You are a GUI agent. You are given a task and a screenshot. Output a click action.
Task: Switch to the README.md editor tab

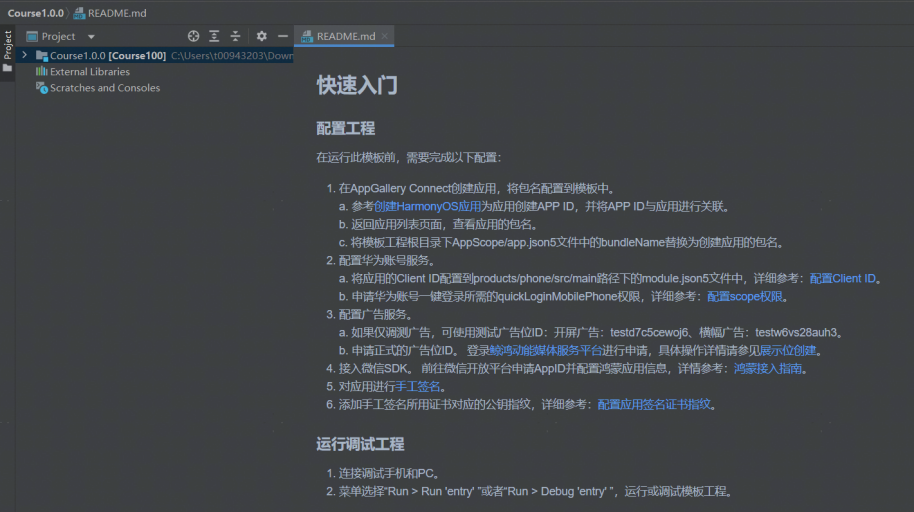tap(345, 36)
